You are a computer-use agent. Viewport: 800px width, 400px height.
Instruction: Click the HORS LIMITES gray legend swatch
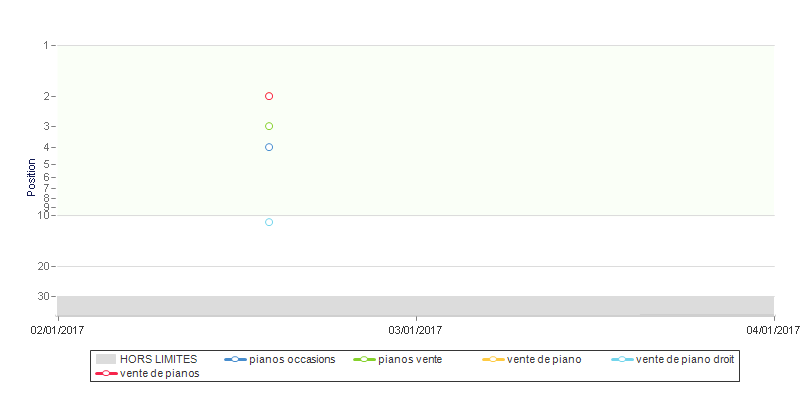[106, 359]
